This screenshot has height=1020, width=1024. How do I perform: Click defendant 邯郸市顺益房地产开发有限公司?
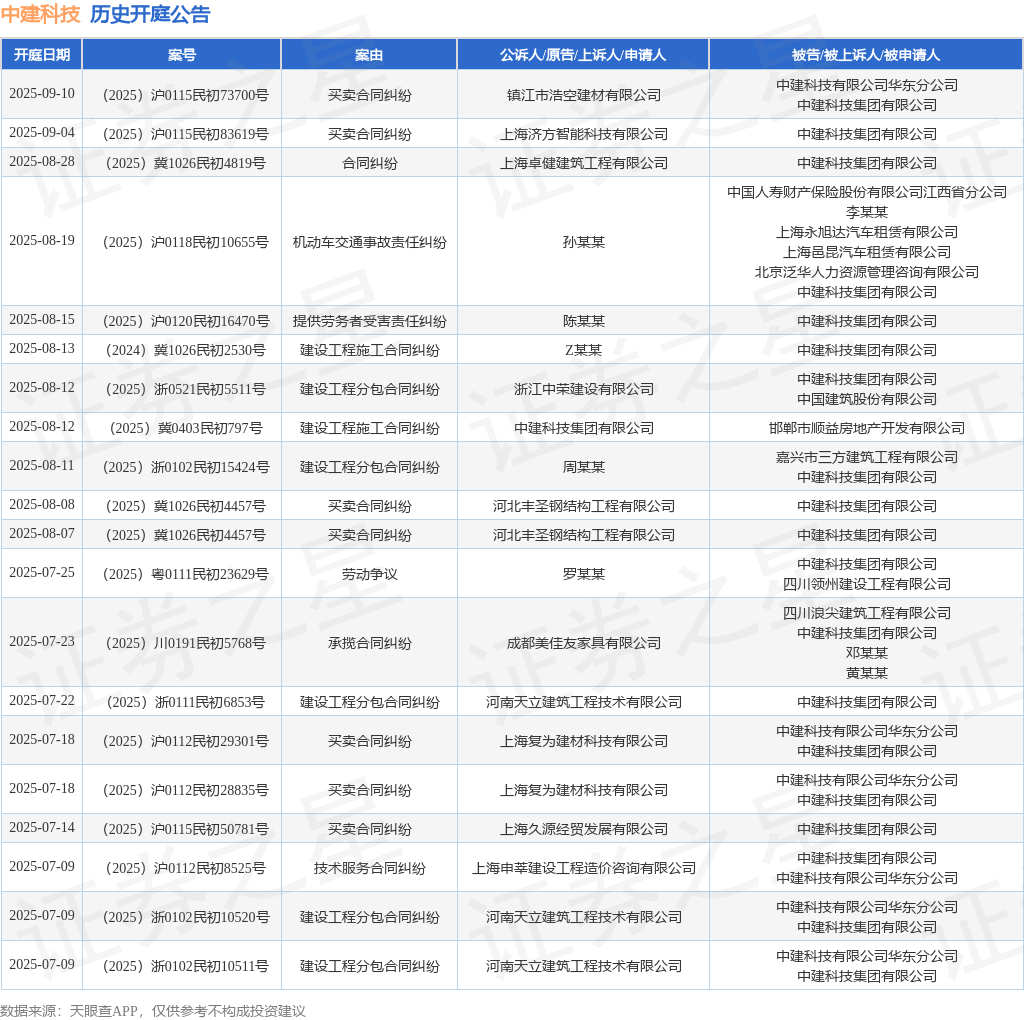(x=867, y=428)
